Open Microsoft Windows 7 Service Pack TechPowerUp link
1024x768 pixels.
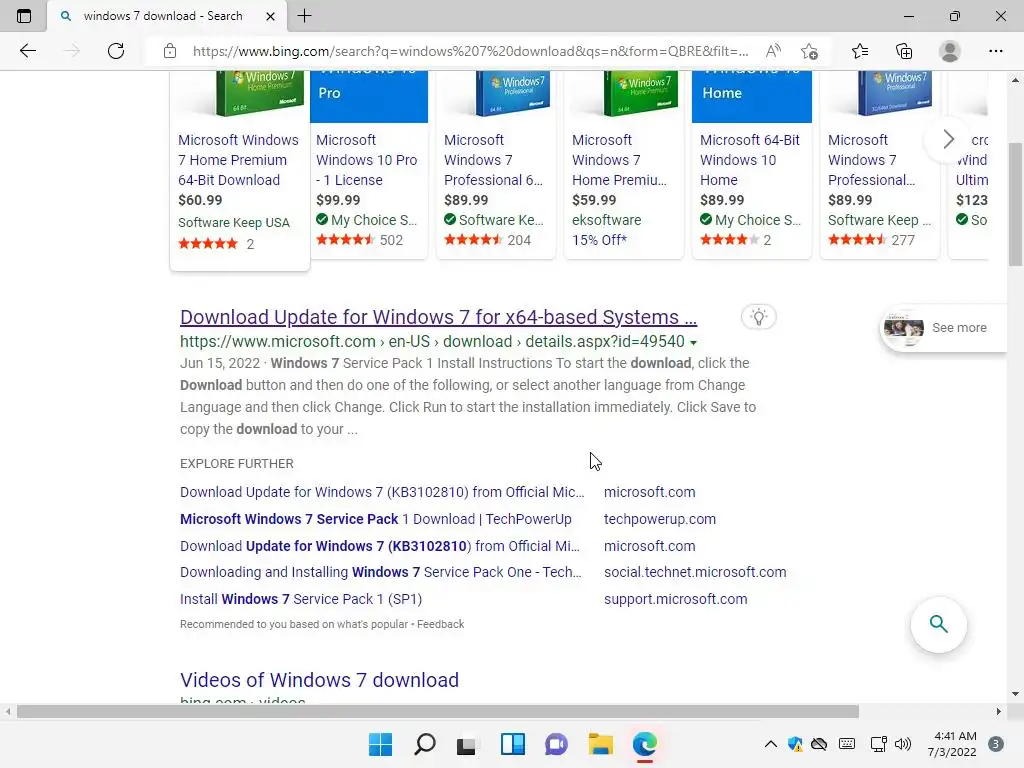(376, 519)
